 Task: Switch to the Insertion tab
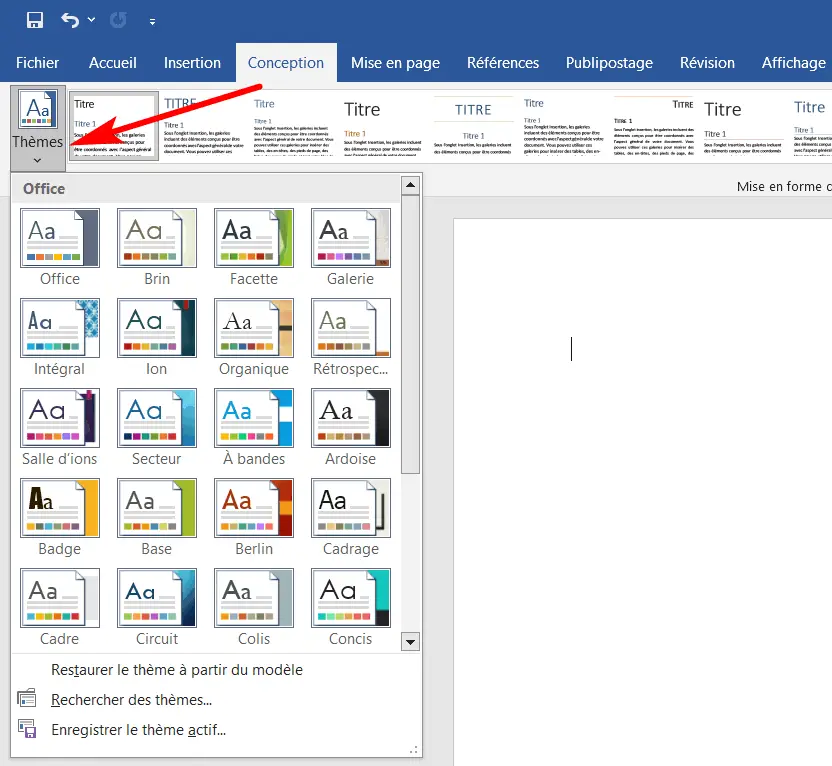click(192, 63)
